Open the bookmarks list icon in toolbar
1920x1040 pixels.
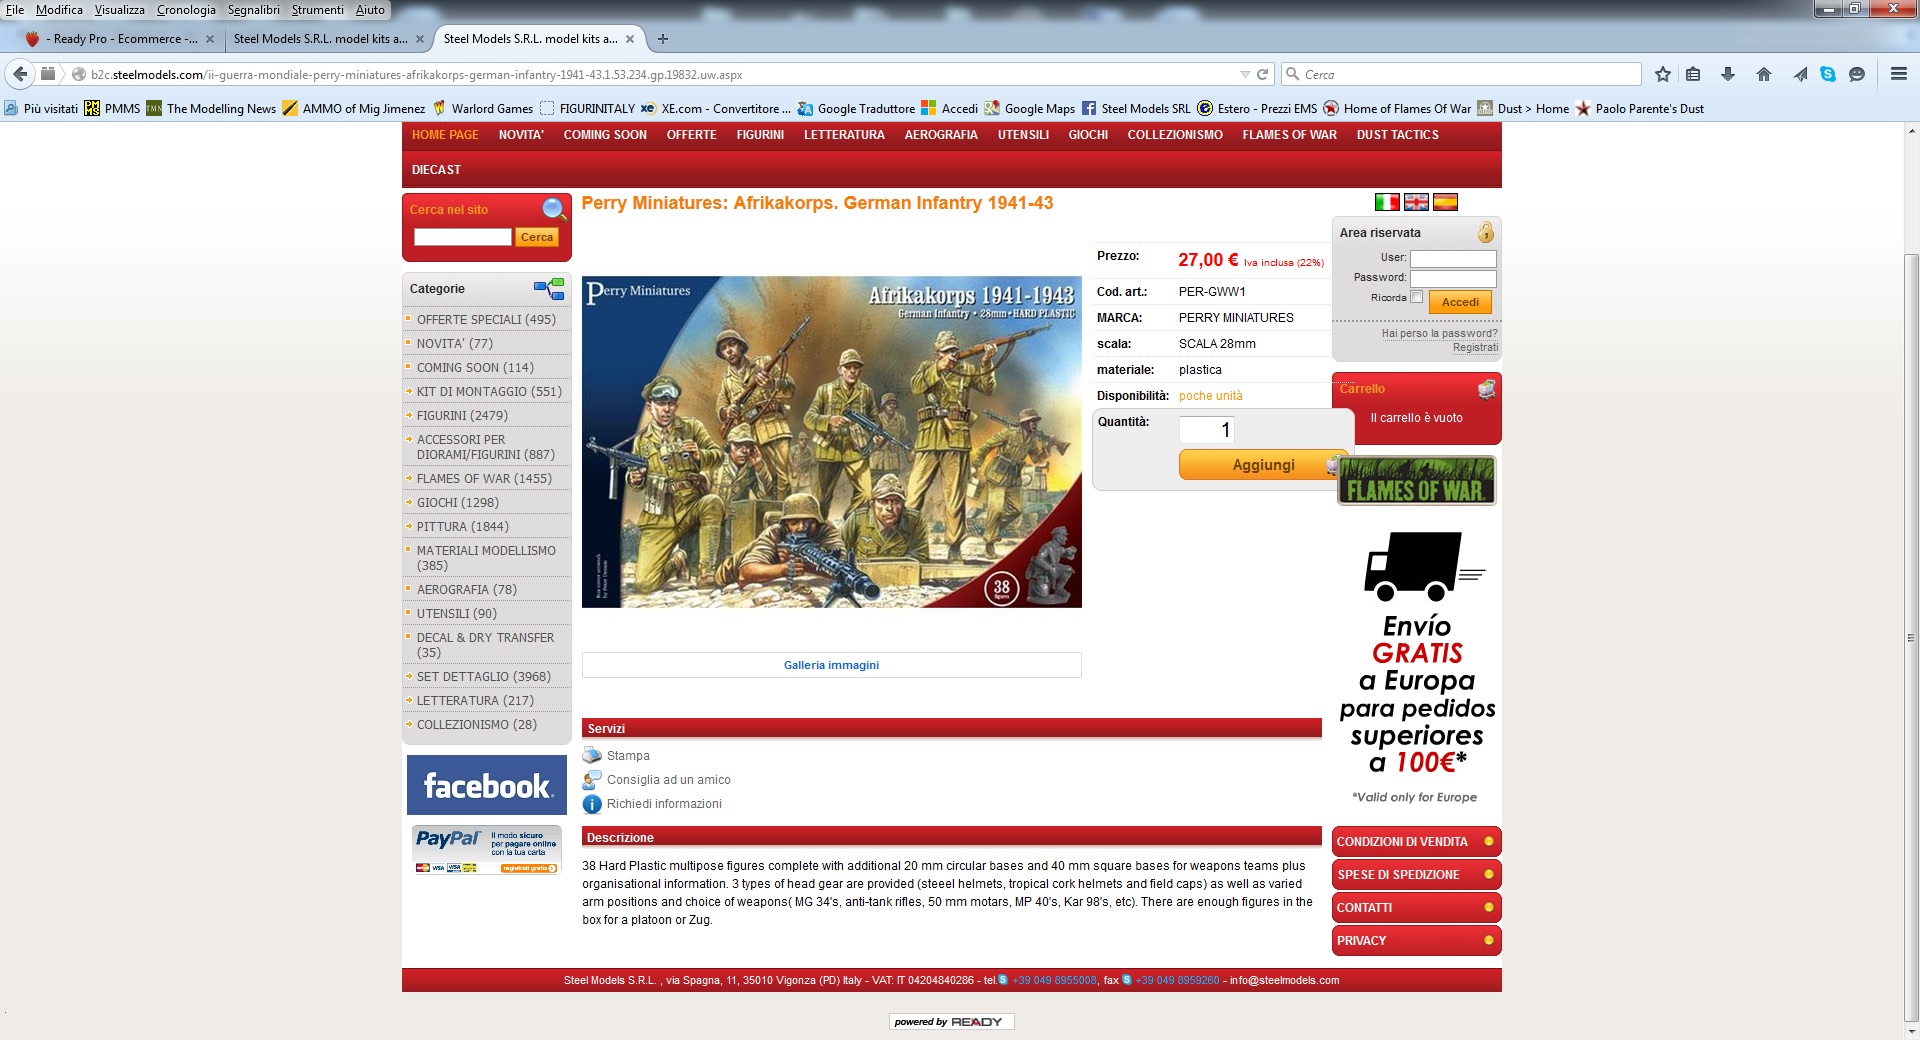[x=1693, y=74]
